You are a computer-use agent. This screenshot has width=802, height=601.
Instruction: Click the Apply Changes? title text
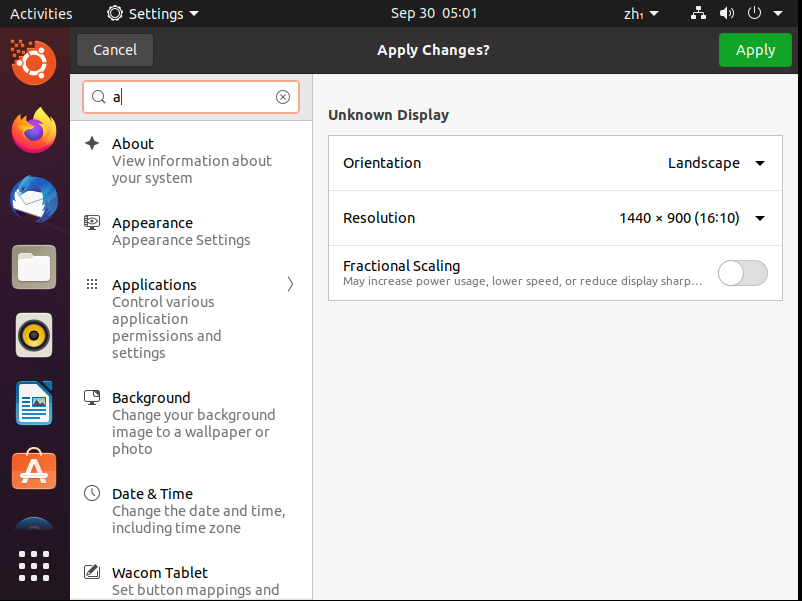click(433, 50)
